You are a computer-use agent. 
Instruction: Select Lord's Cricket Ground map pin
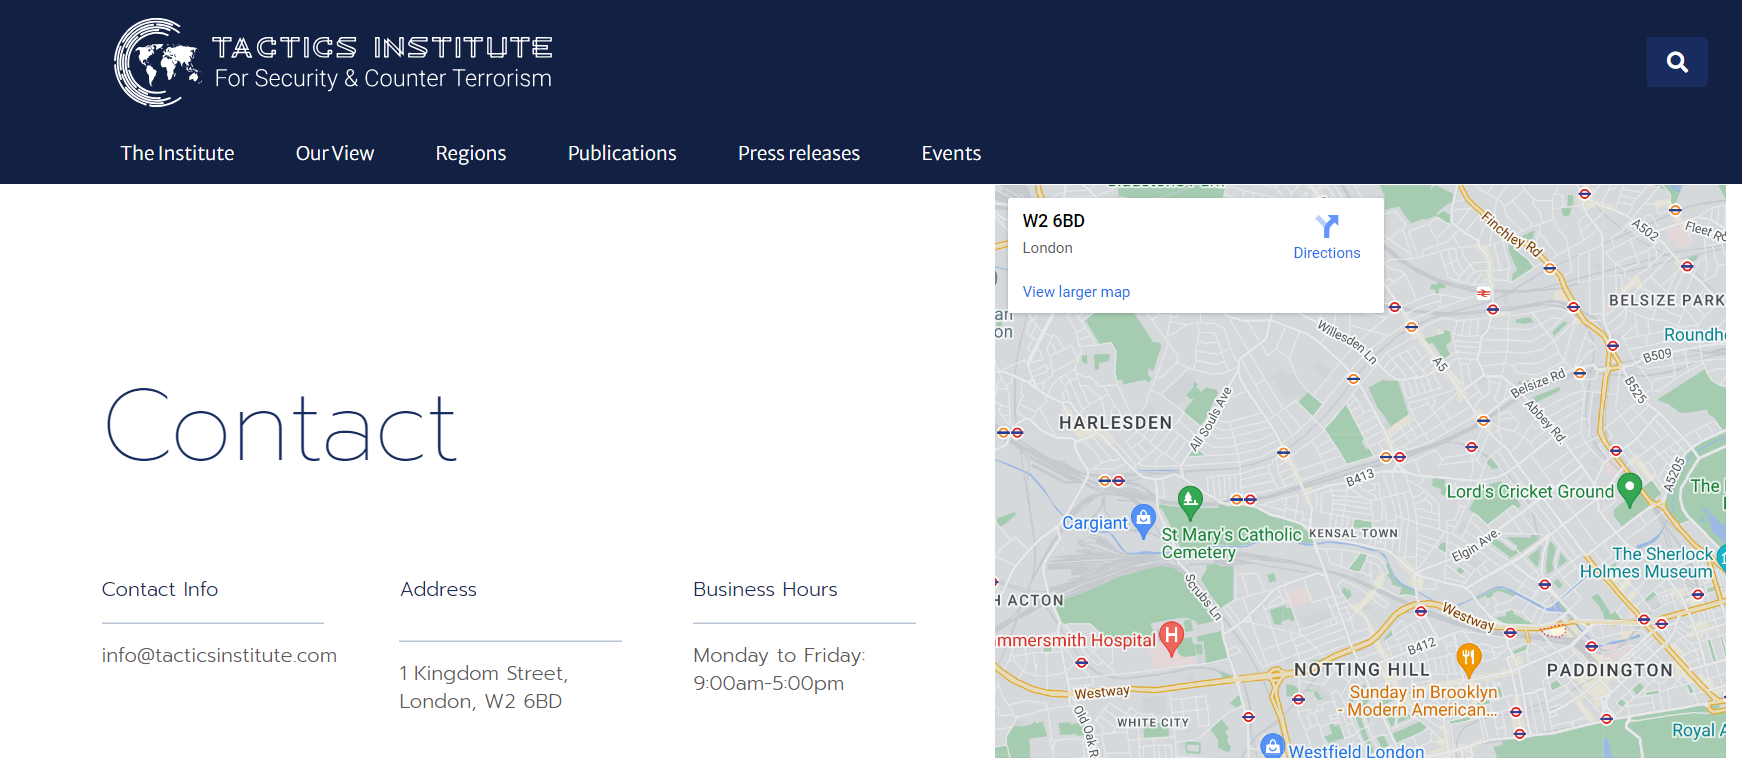(x=1629, y=488)
